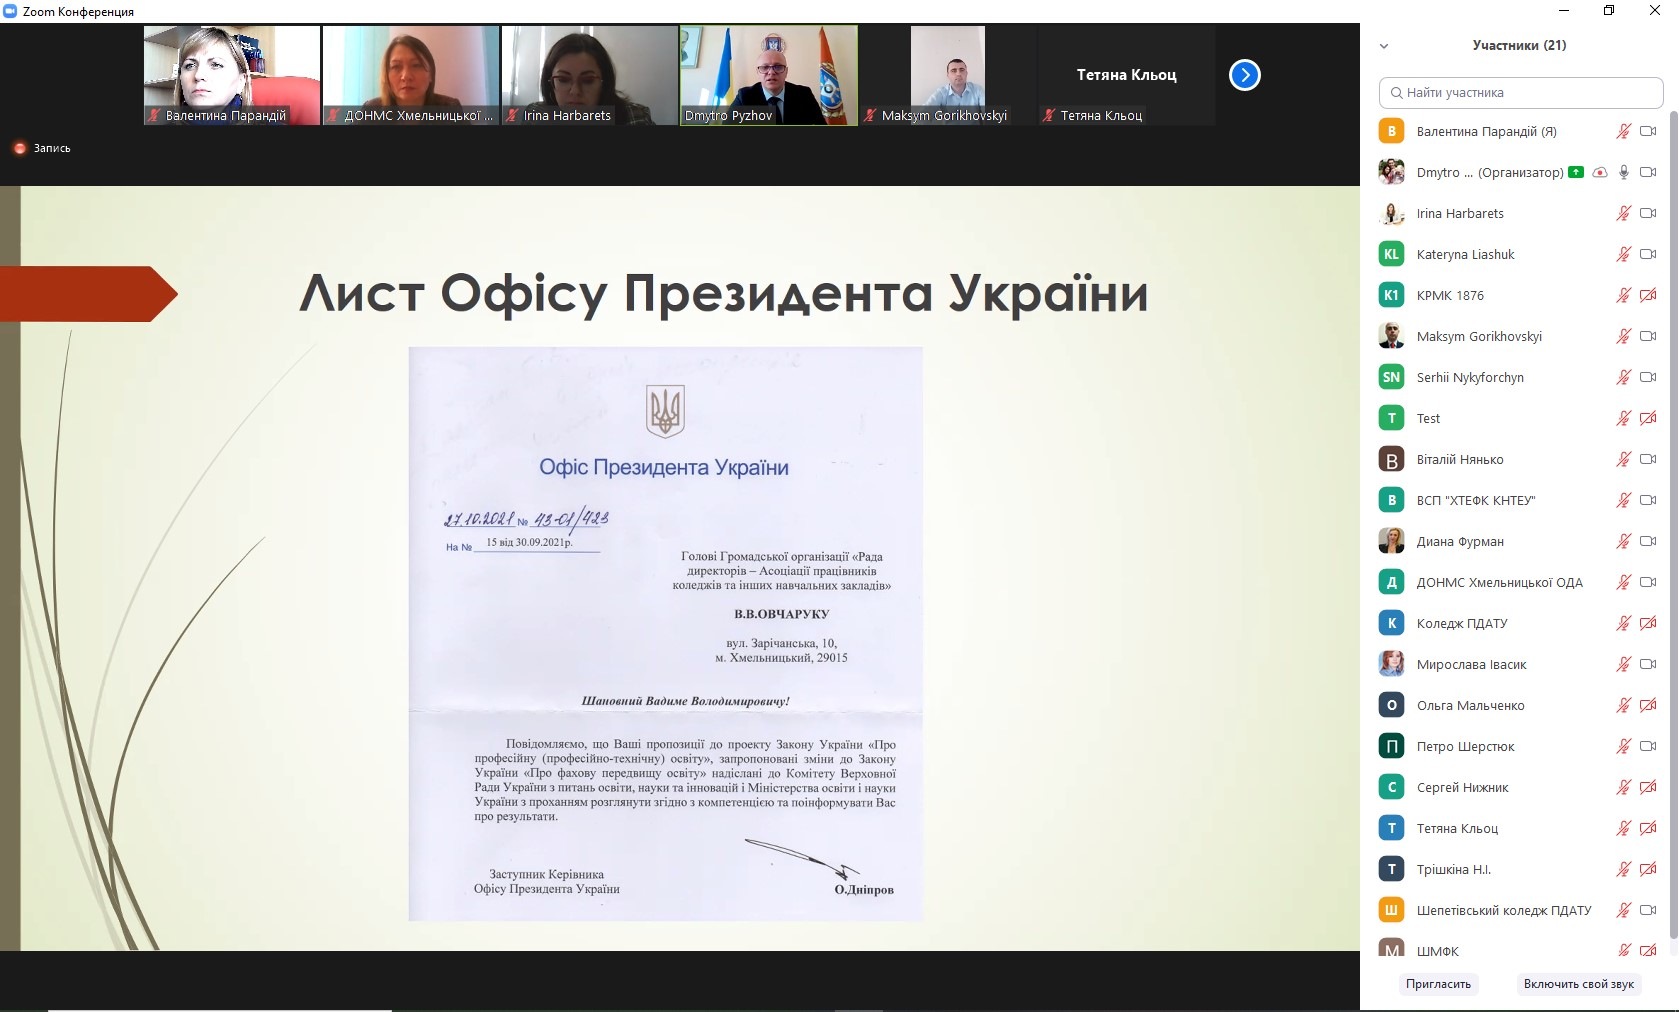The height and width of the screenshot is (1012, 1679).
Task: Select participant Диана Фурман in the list
Action: (1459, 541)
